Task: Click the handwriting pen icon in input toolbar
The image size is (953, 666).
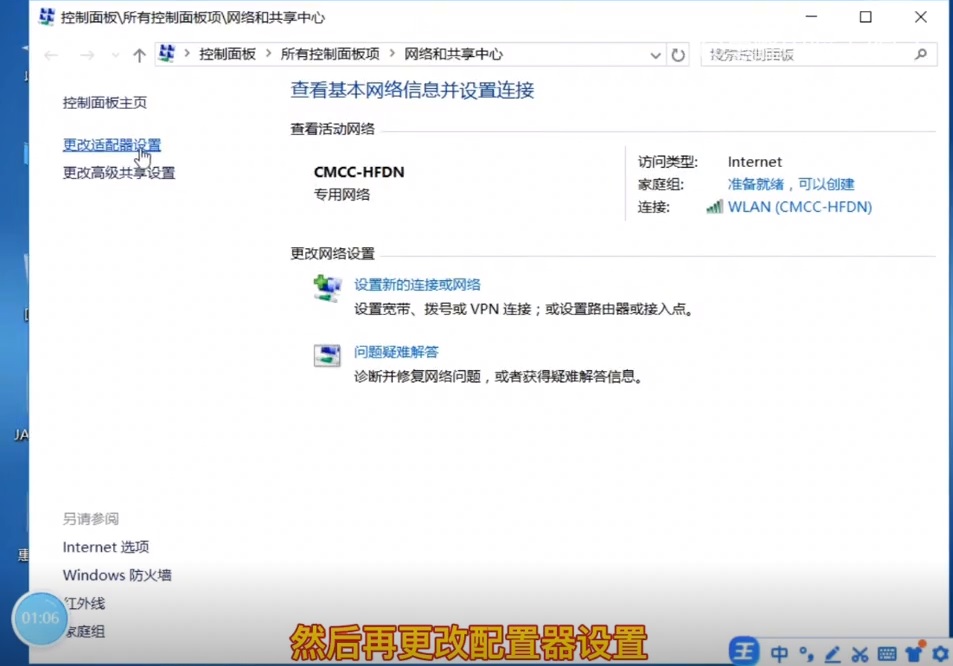Action: coord(833,652)
